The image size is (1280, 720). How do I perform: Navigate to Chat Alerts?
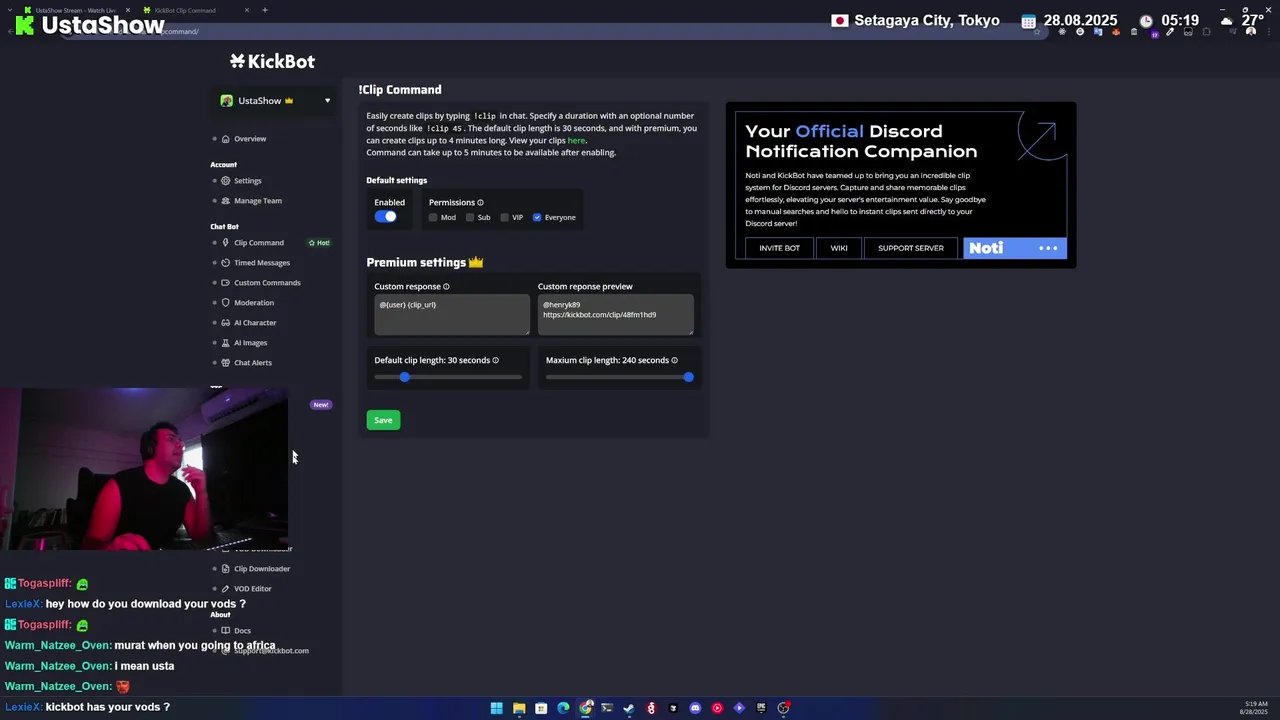pyautogui.click(x=253, y=363)
